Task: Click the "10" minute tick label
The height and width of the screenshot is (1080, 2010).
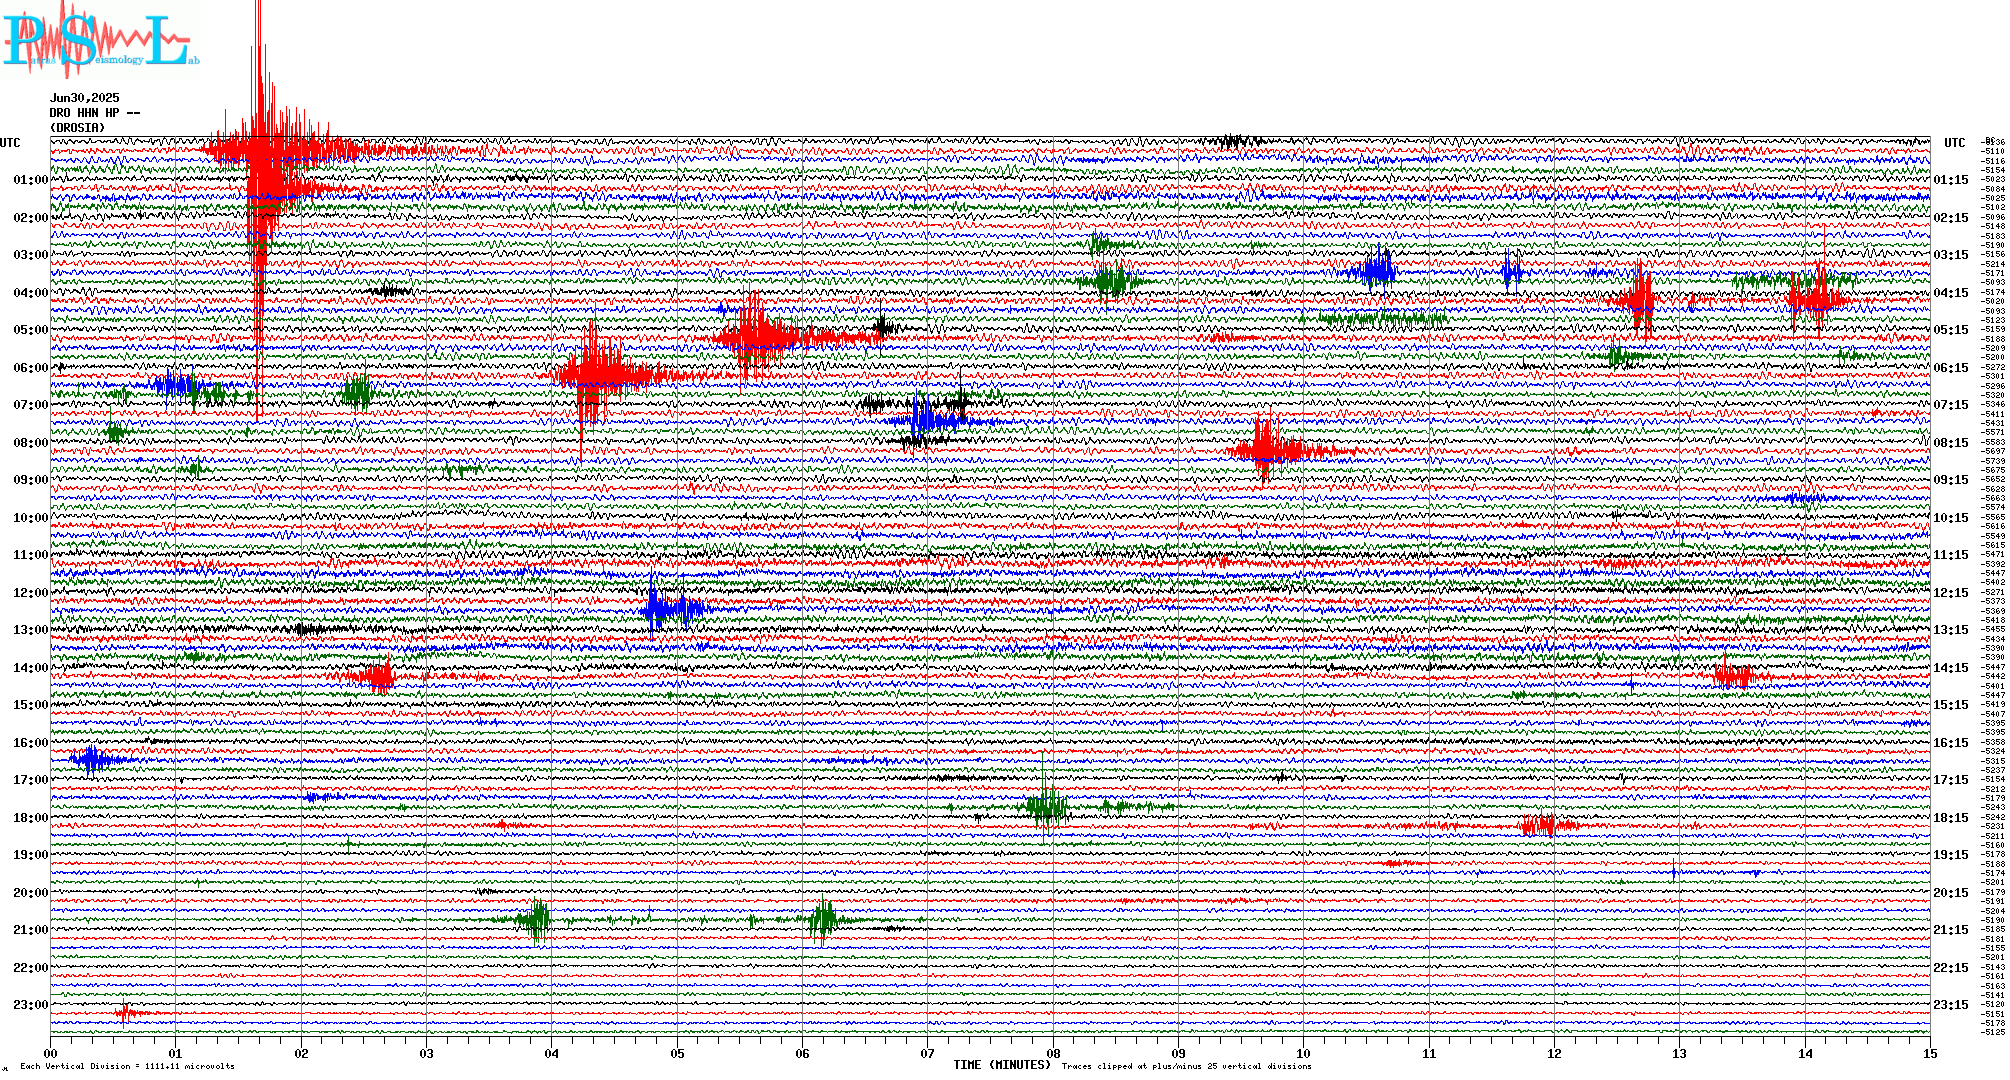Action: pyautogui.click(x=1304, y=1053)
